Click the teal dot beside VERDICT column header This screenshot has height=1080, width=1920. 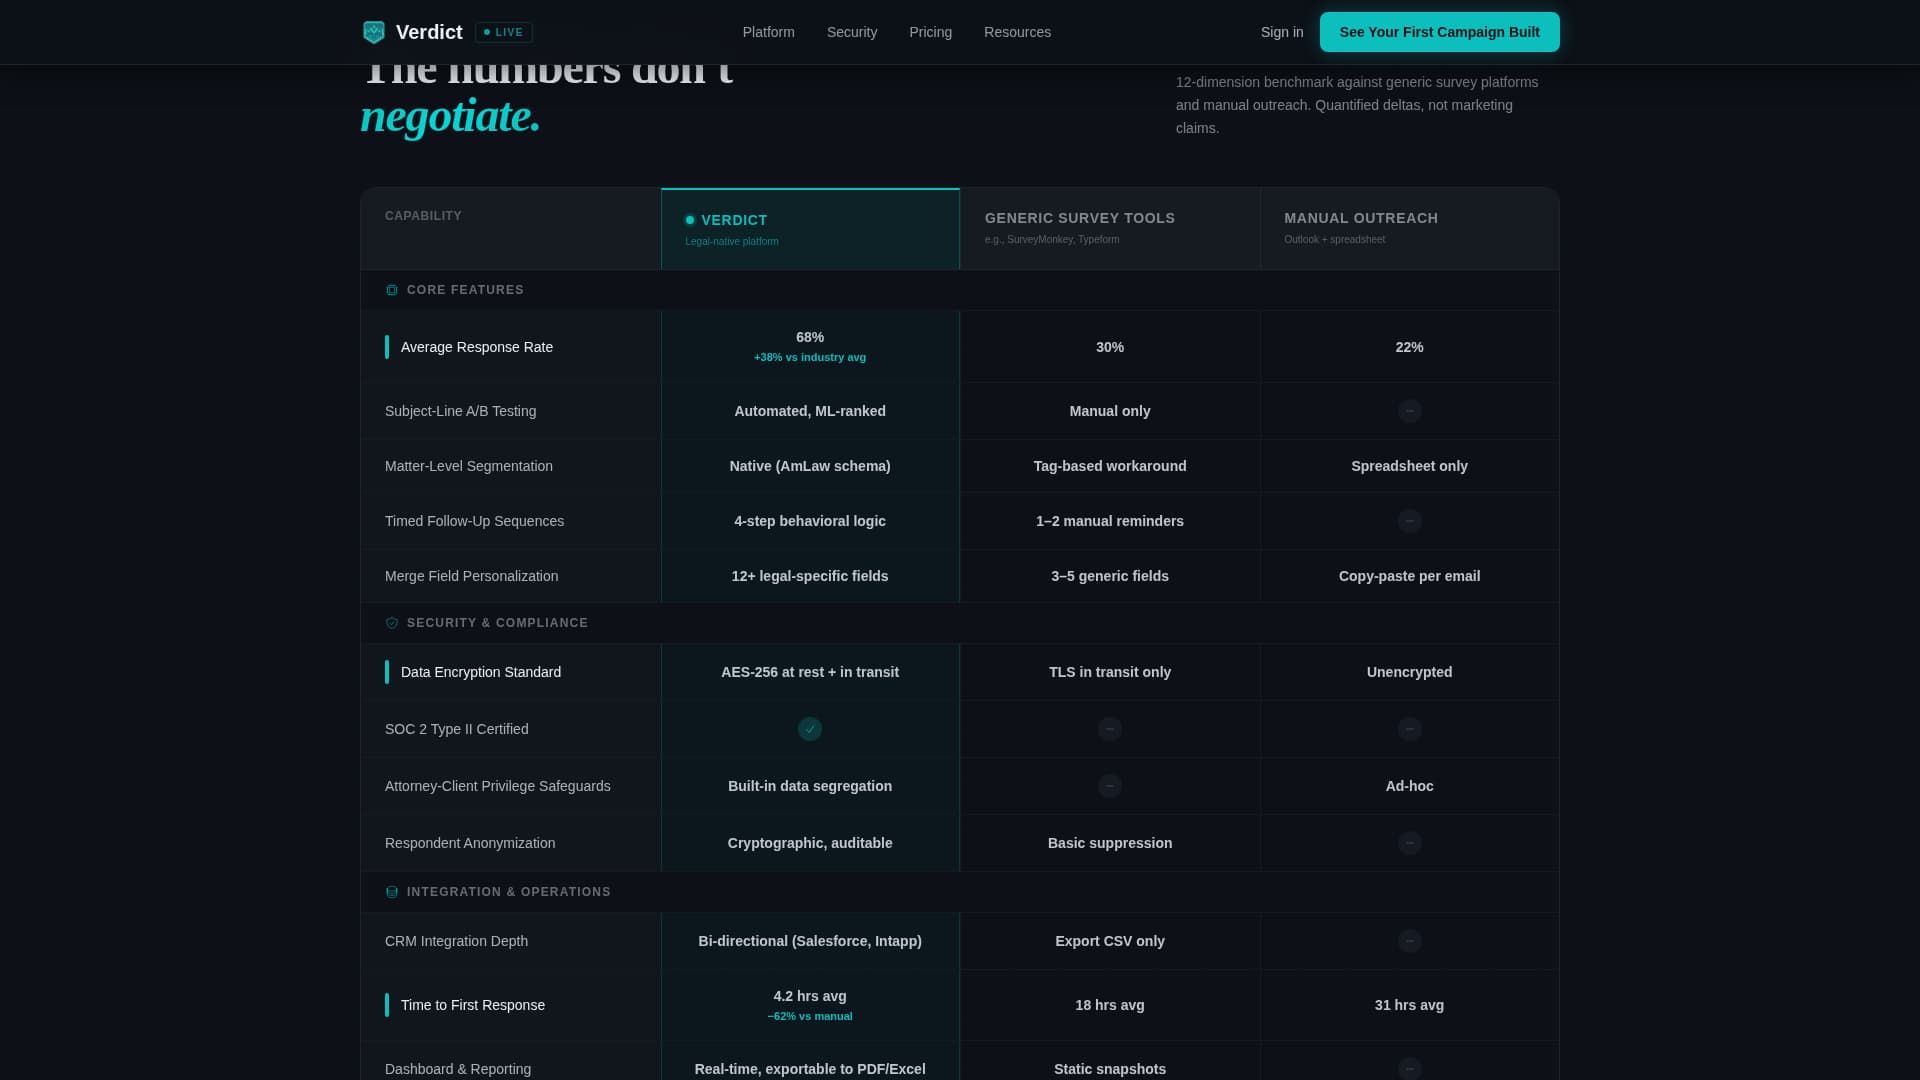[x=690, y=220]
